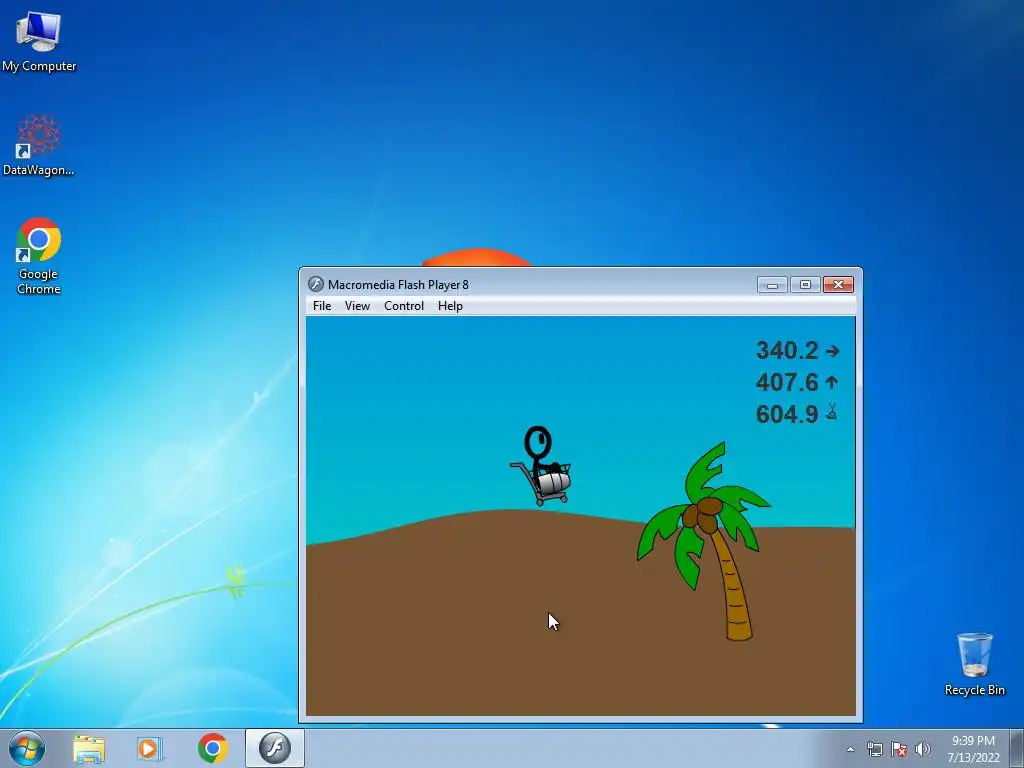Open Windows Media Player from the taskbar
Screen dimensions: 1024x768
150,748
